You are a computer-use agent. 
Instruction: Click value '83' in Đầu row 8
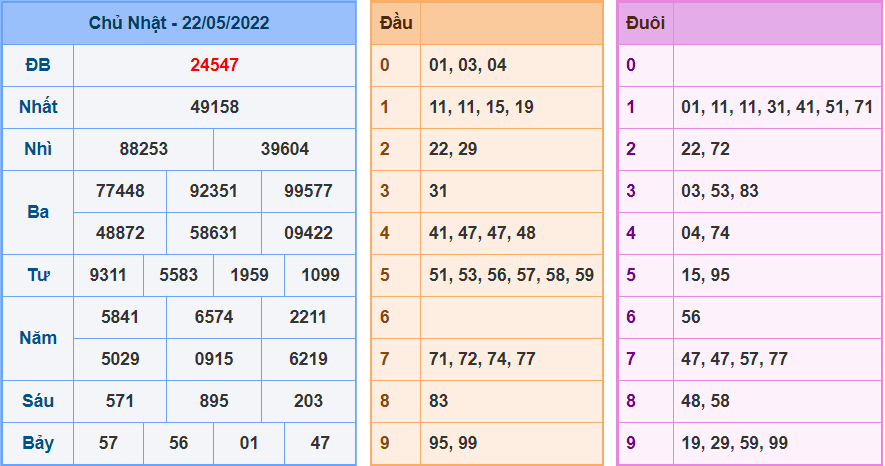(438, 401)
